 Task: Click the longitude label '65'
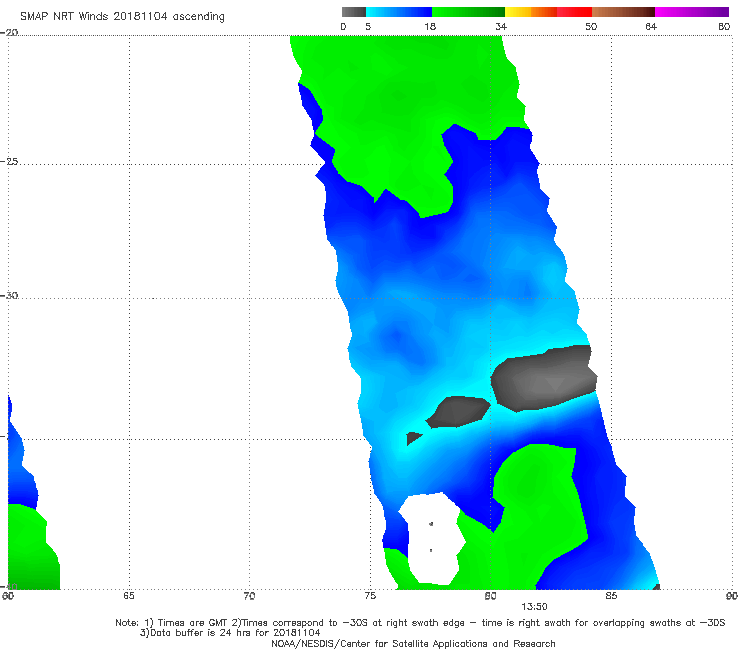[x=129, y=596]
